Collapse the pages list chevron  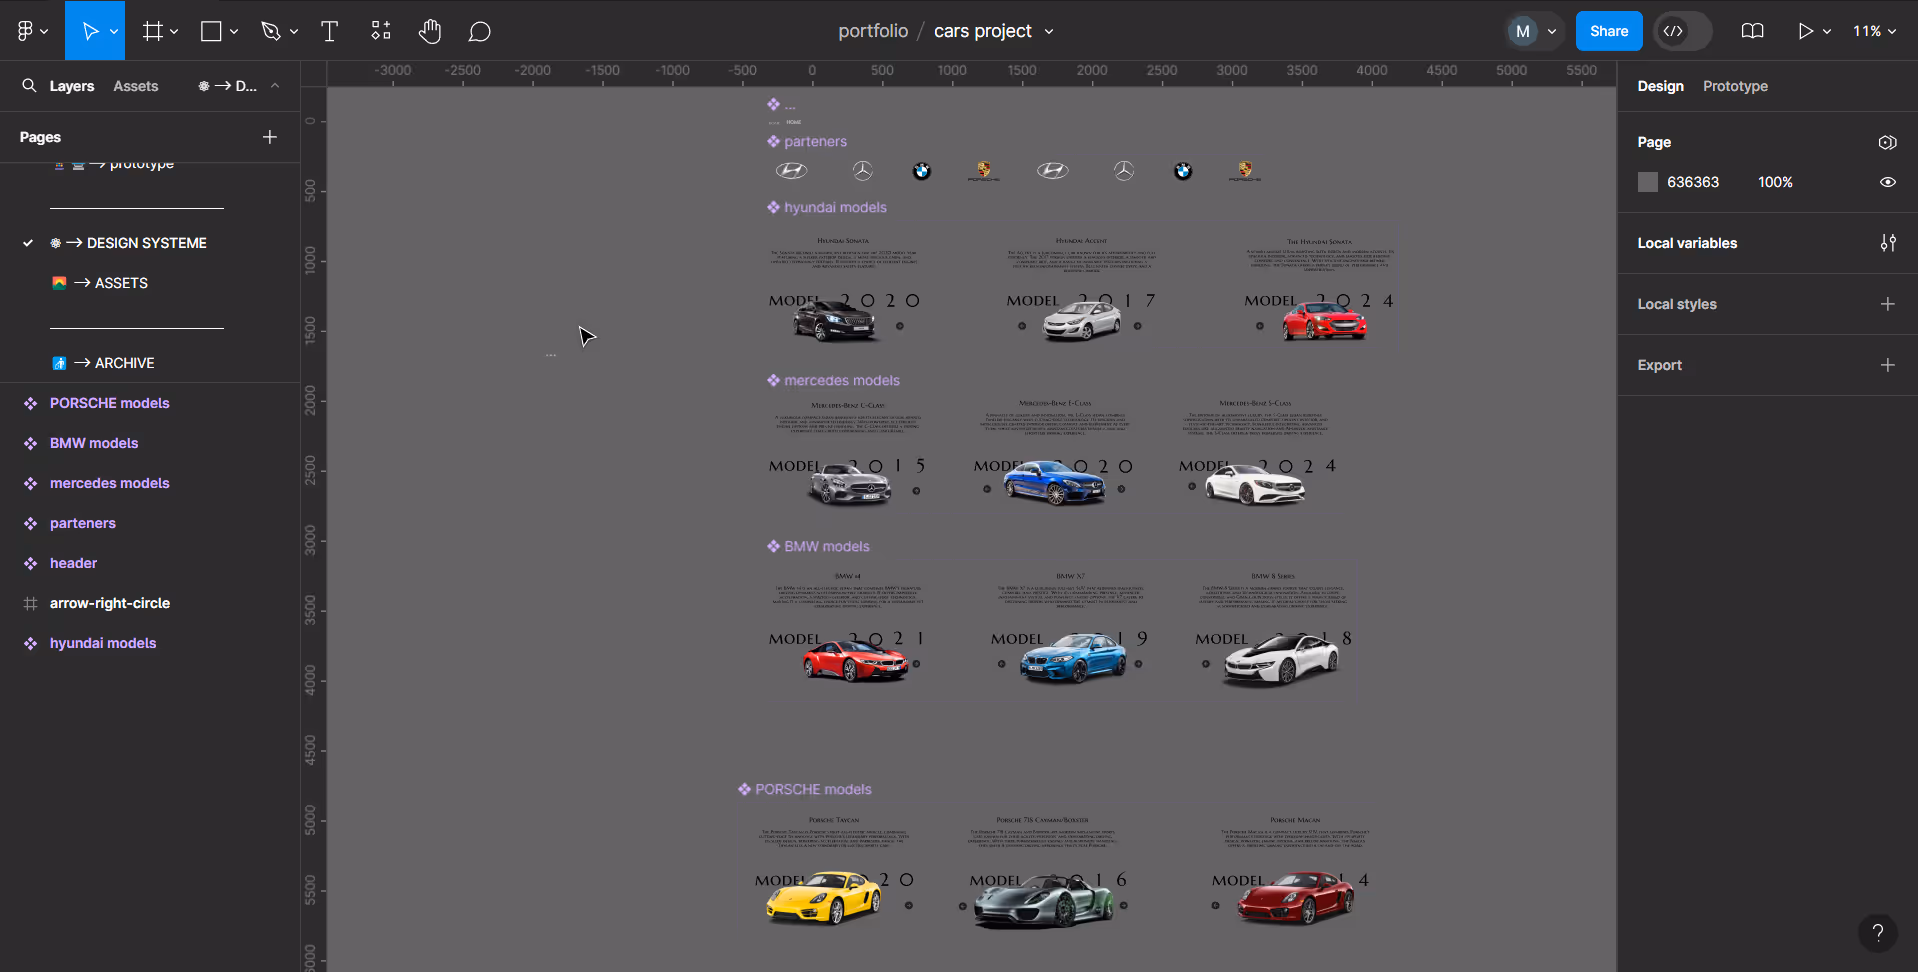pos(275,86)
